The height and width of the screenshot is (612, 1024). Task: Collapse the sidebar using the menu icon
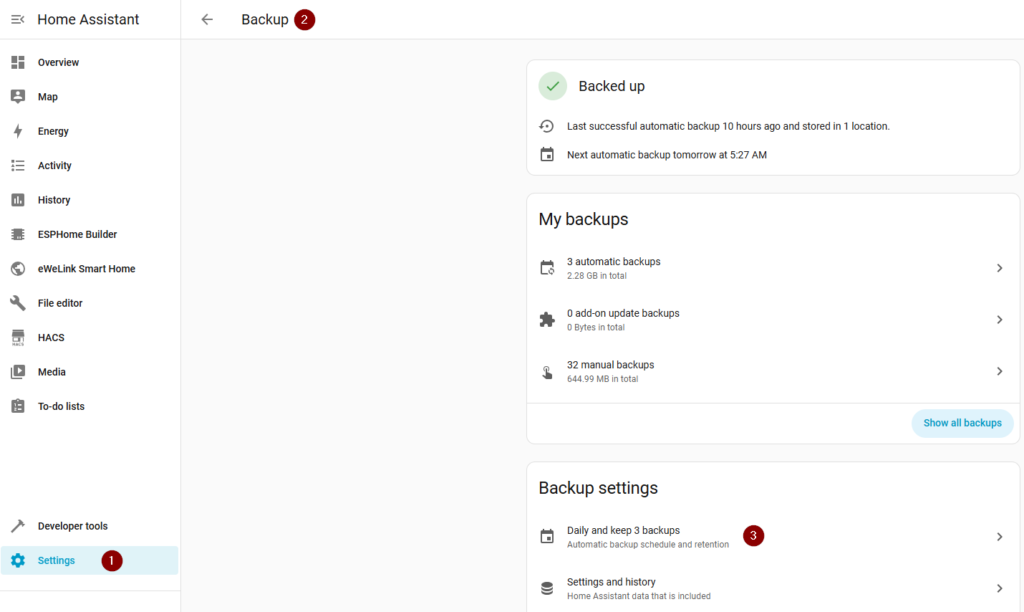point(18,19)
